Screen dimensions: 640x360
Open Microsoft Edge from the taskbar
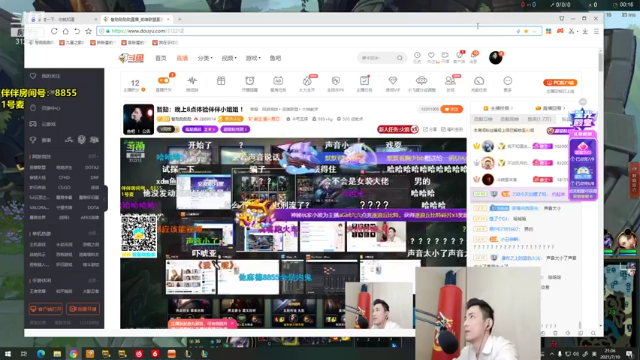point(40,354)
